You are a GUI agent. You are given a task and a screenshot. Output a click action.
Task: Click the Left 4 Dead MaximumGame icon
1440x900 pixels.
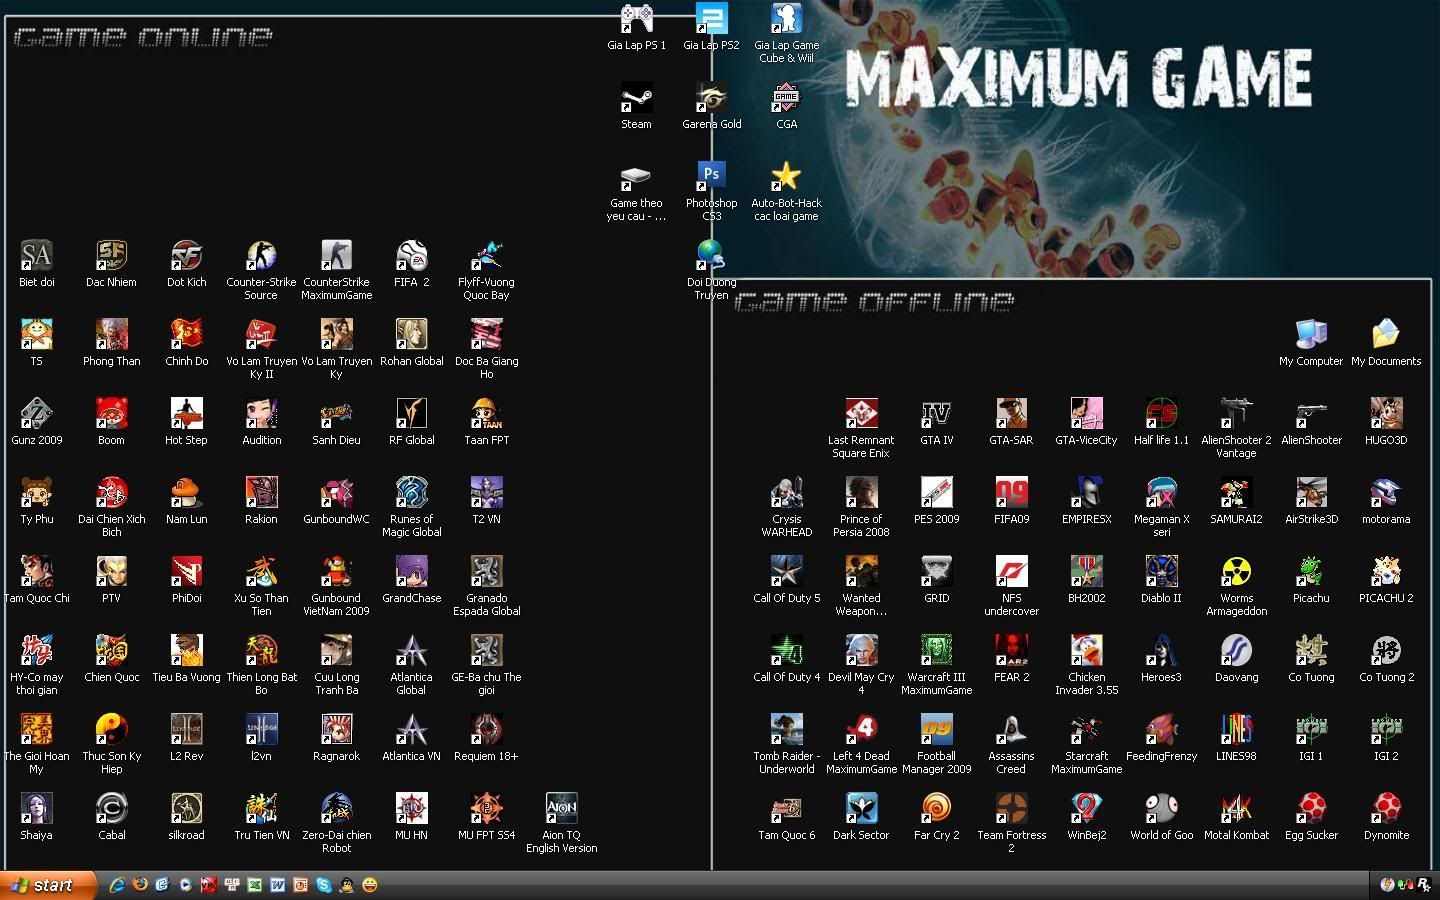[x=861, y=730]
